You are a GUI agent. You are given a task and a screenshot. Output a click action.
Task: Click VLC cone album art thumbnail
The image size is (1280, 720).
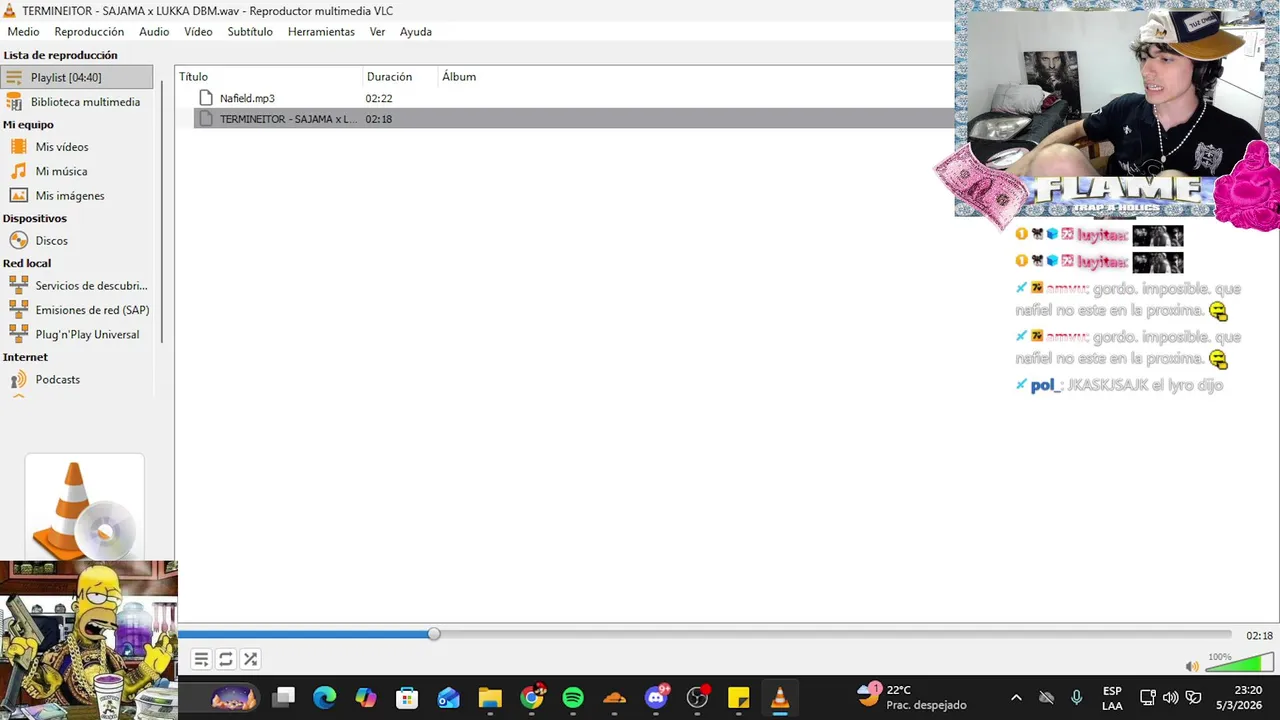85,507
